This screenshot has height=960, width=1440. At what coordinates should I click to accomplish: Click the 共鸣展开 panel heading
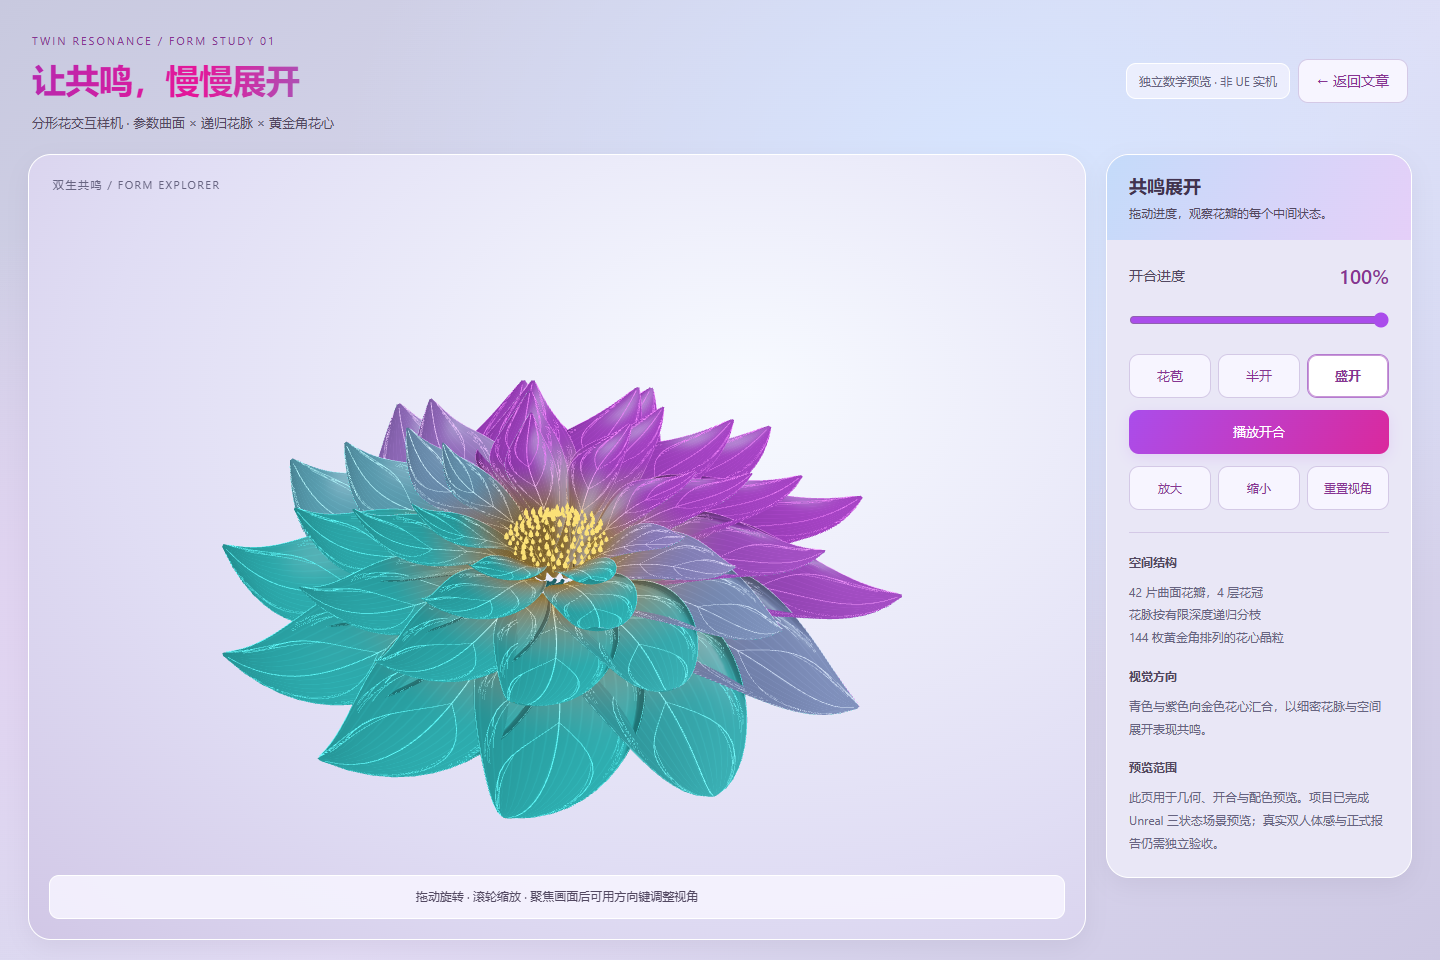(x=1165, y=187)
